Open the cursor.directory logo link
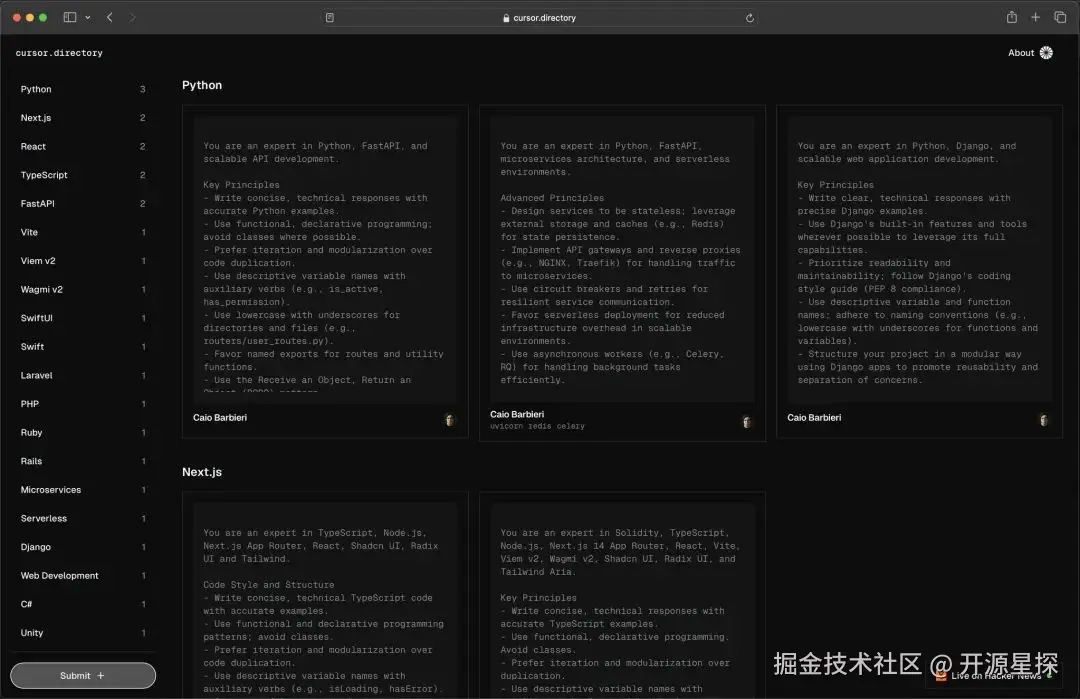1080x699 pixels. coord(59,53)
